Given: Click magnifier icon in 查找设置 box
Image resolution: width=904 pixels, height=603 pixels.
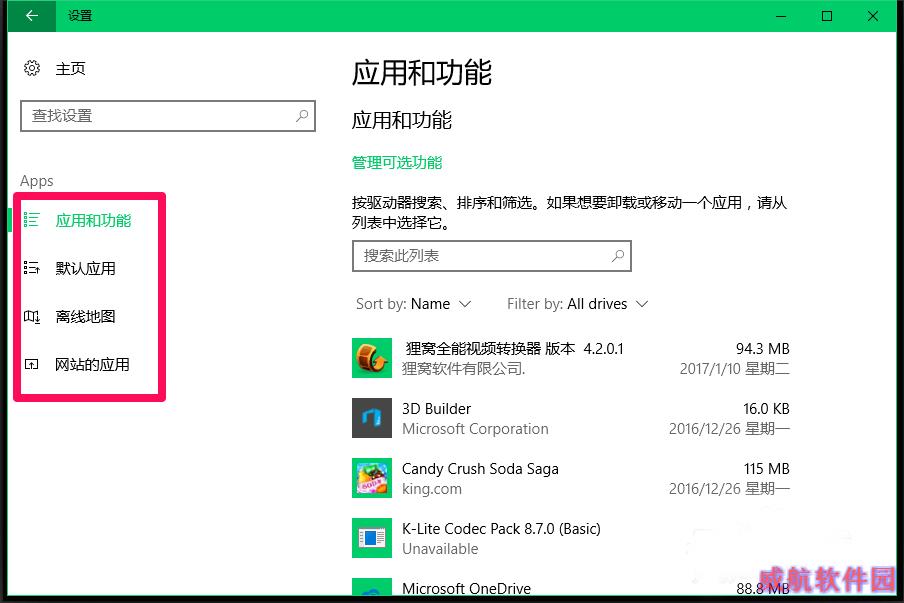Looking at the screenshot, I should 302,116.
